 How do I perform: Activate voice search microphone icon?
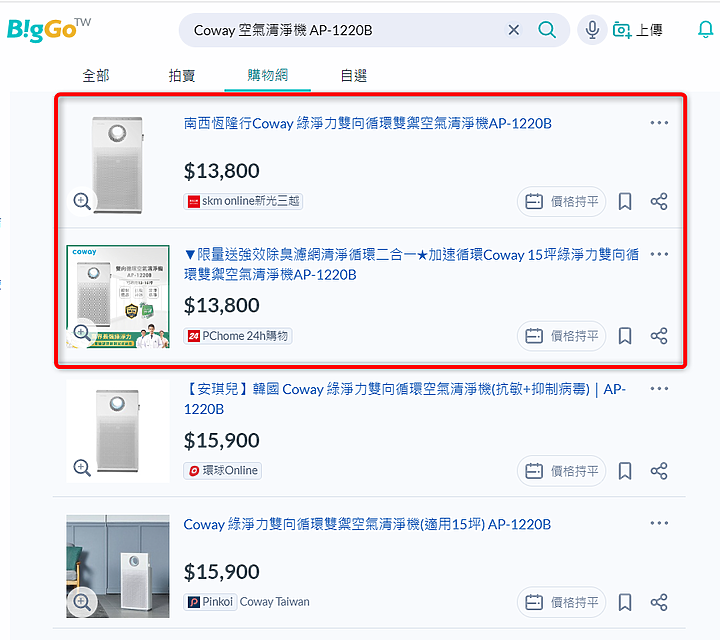592,30
